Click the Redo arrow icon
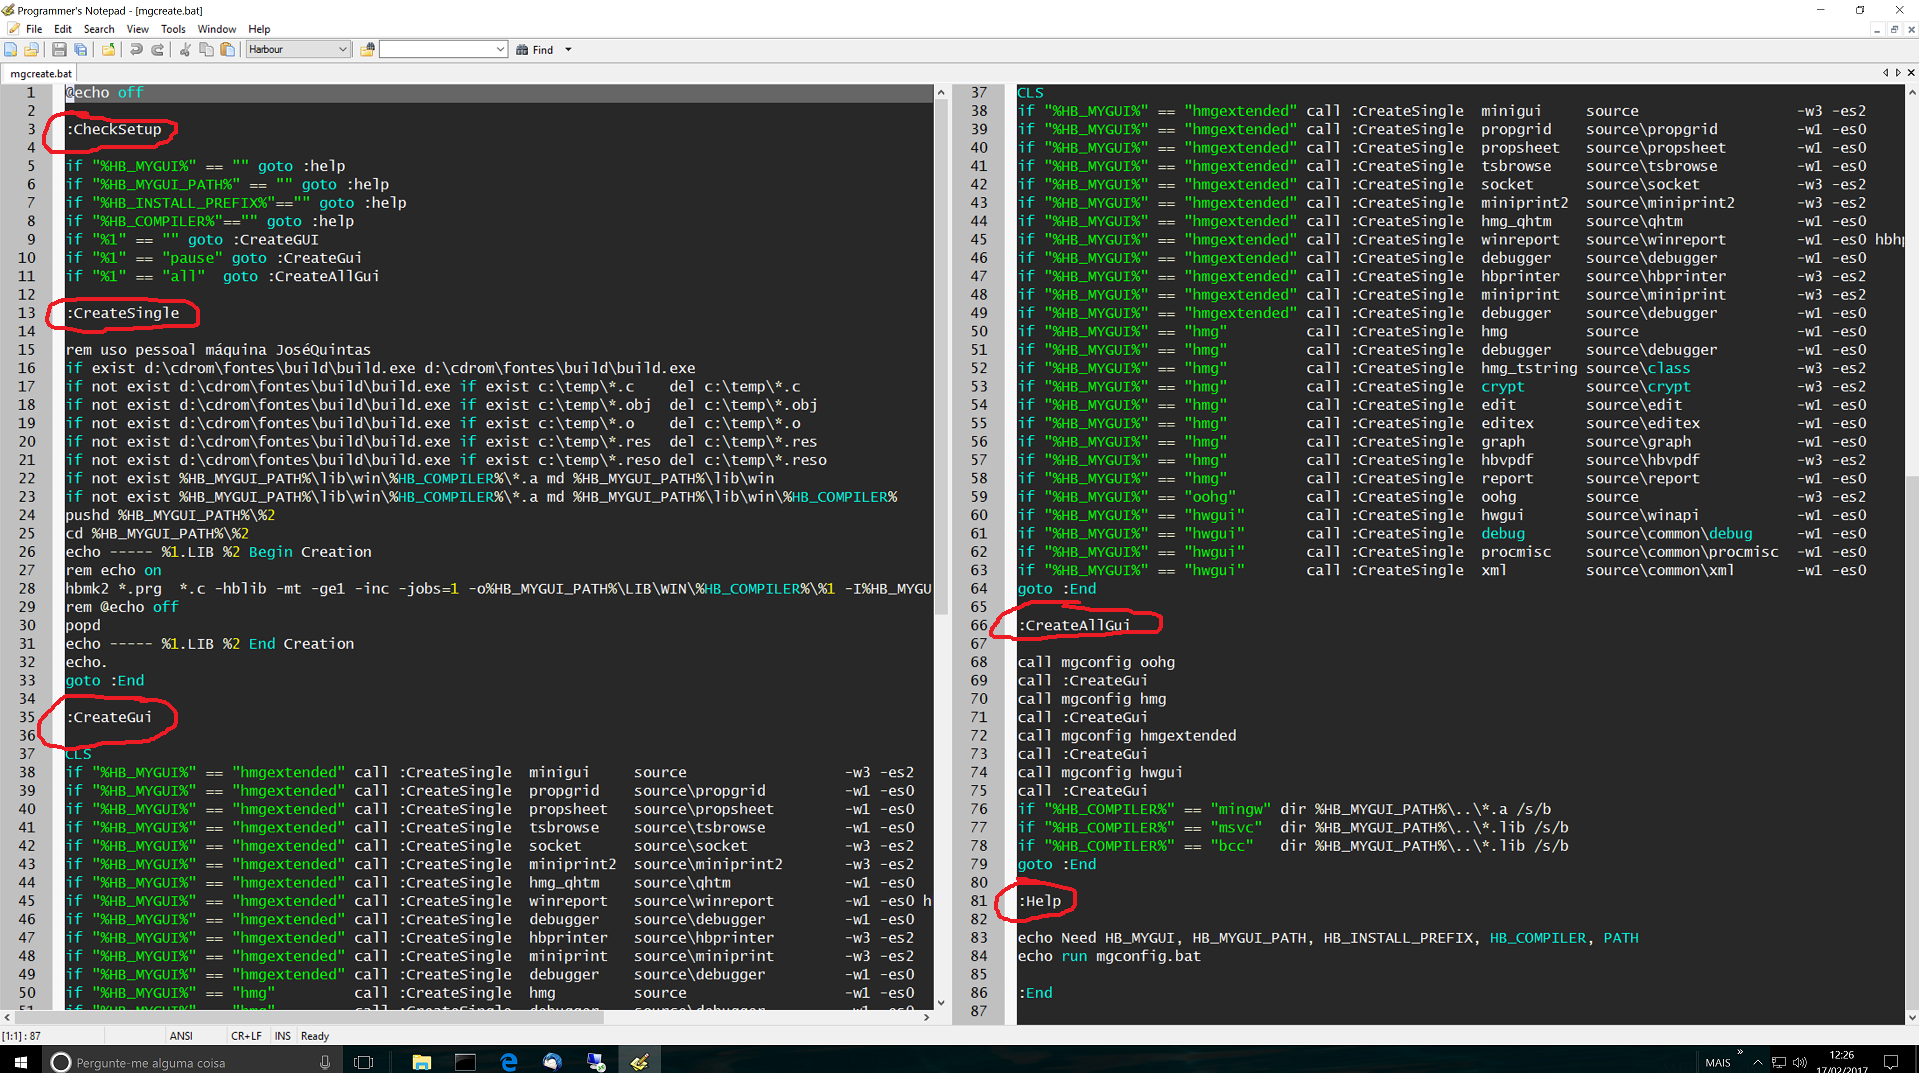1919x1073 pixels. coord(158,49)
